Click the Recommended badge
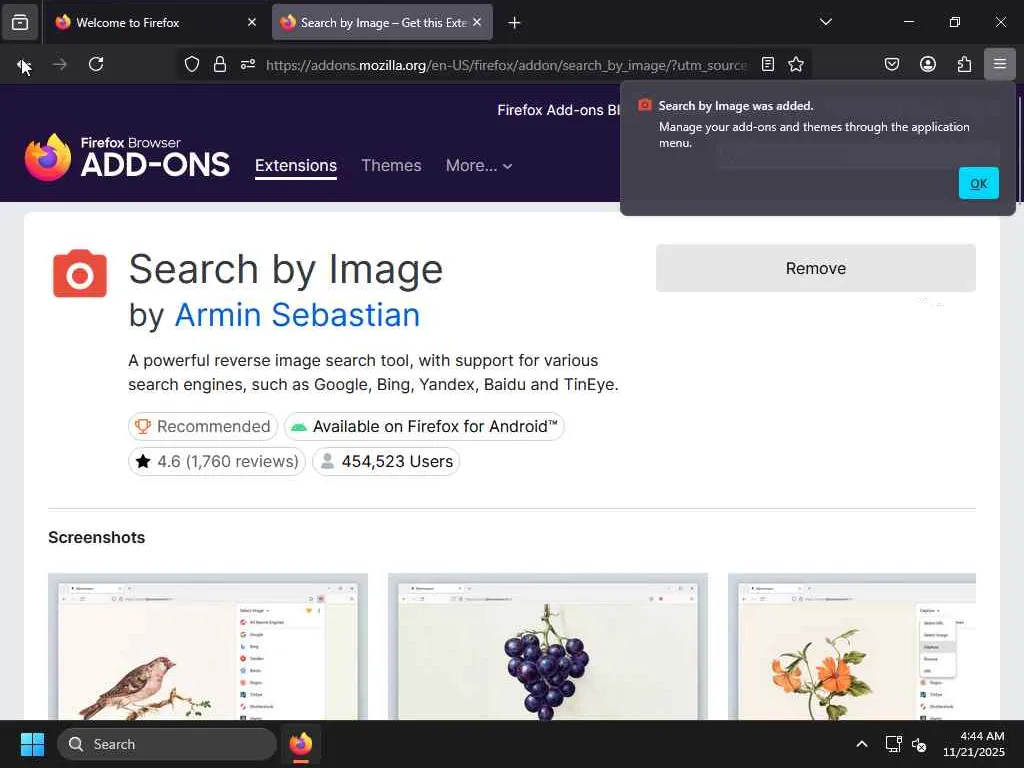 pos(203,426)
